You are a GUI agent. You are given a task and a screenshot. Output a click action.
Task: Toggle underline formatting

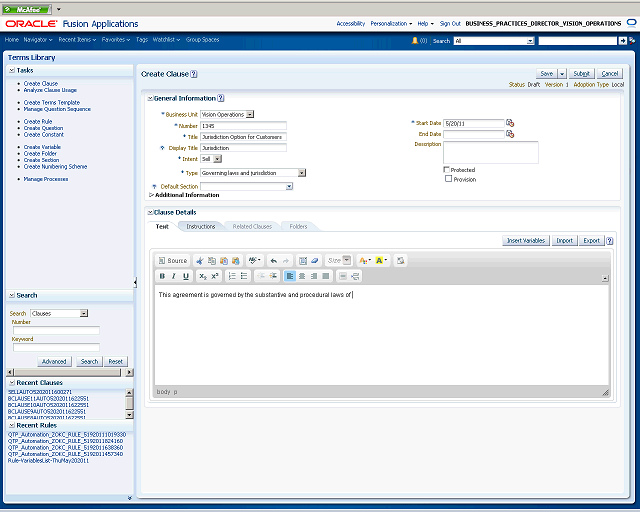pos(186,276)
